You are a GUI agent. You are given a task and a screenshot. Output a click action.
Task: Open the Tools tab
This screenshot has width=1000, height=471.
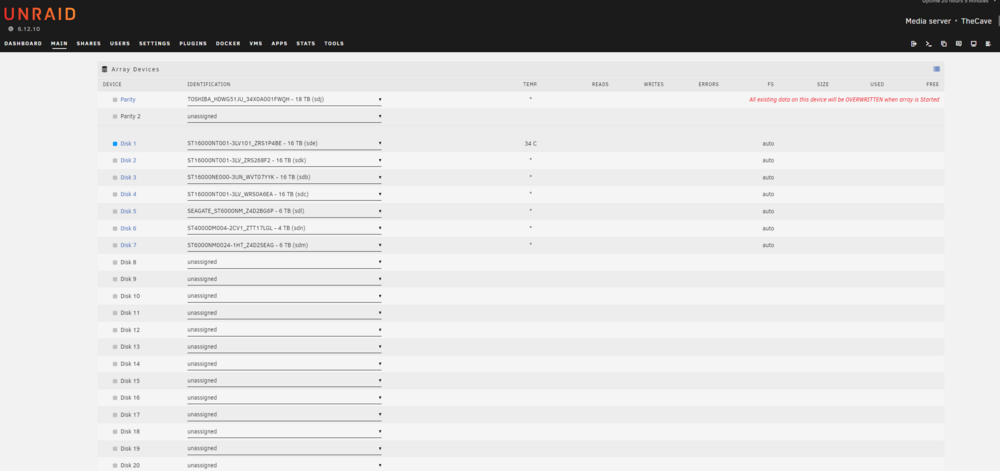(334, 43)
